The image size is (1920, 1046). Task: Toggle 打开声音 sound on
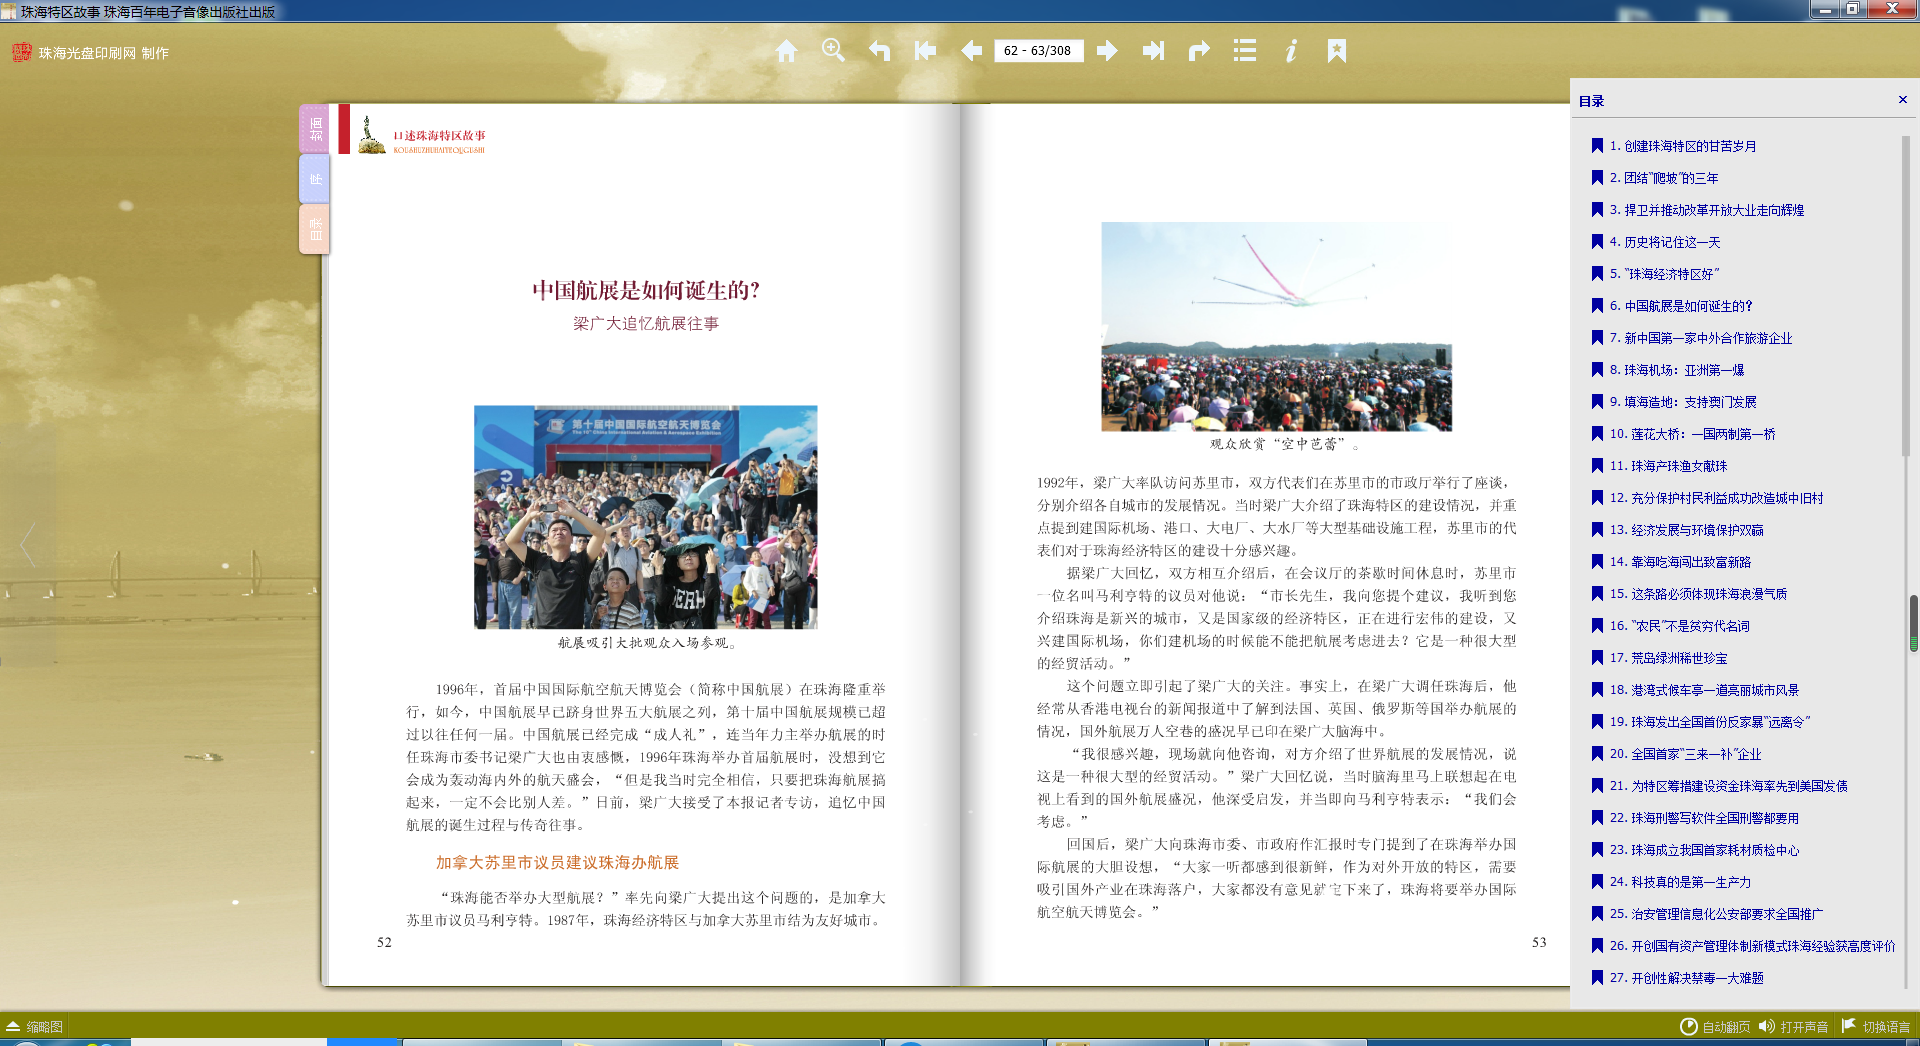pos(1794,1027)
